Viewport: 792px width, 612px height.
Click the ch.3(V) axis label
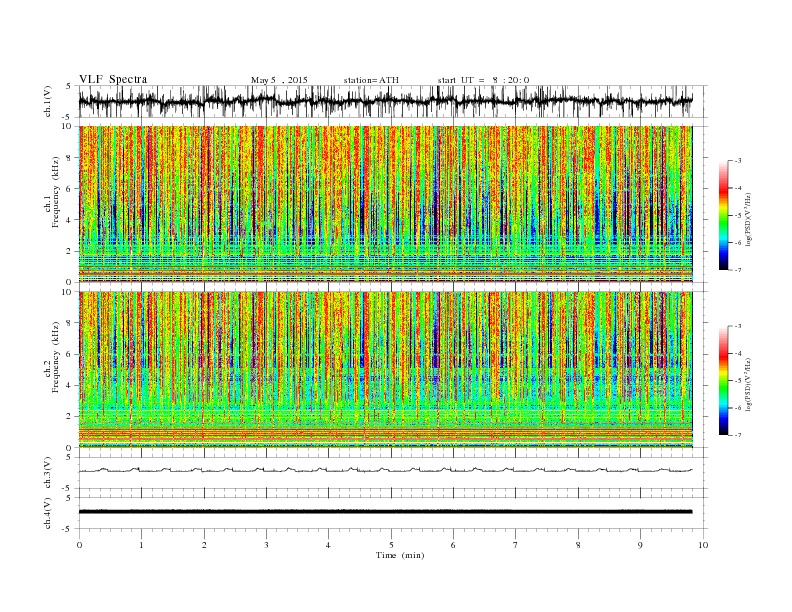[48, 474]
